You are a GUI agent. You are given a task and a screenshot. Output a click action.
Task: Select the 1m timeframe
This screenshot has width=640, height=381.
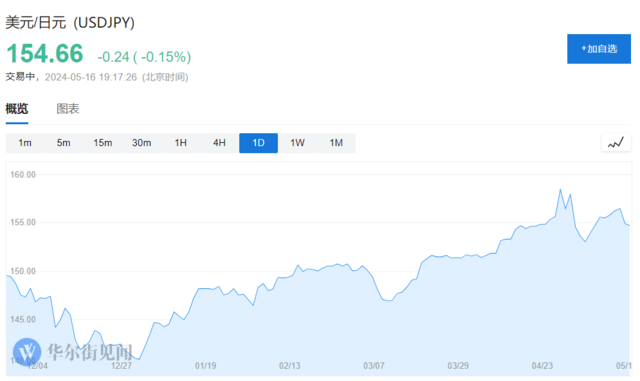coord(25,143)
